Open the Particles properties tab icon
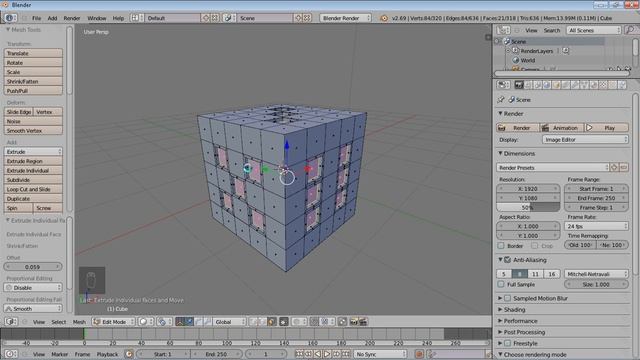The height and width of the screenshot is (360, 640). point(613,85)
